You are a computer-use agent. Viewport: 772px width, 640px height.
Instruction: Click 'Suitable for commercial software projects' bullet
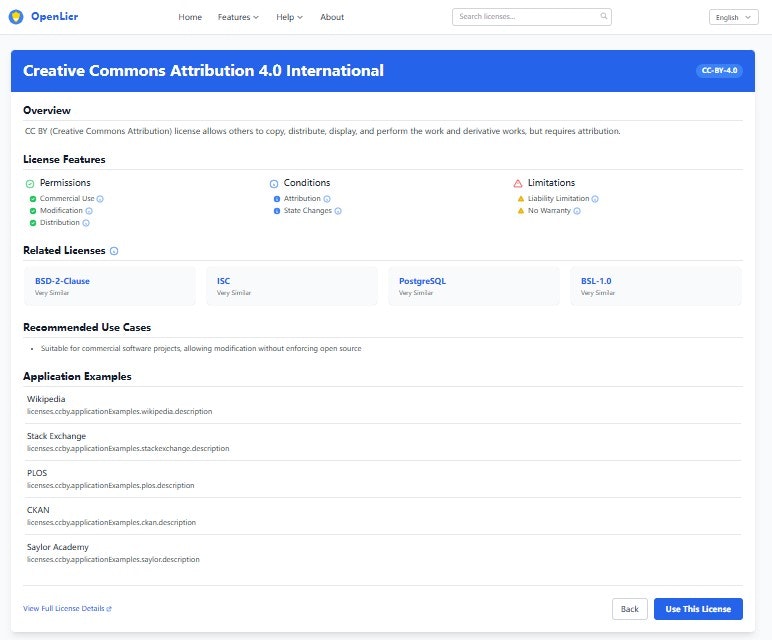tap(201, 349)
